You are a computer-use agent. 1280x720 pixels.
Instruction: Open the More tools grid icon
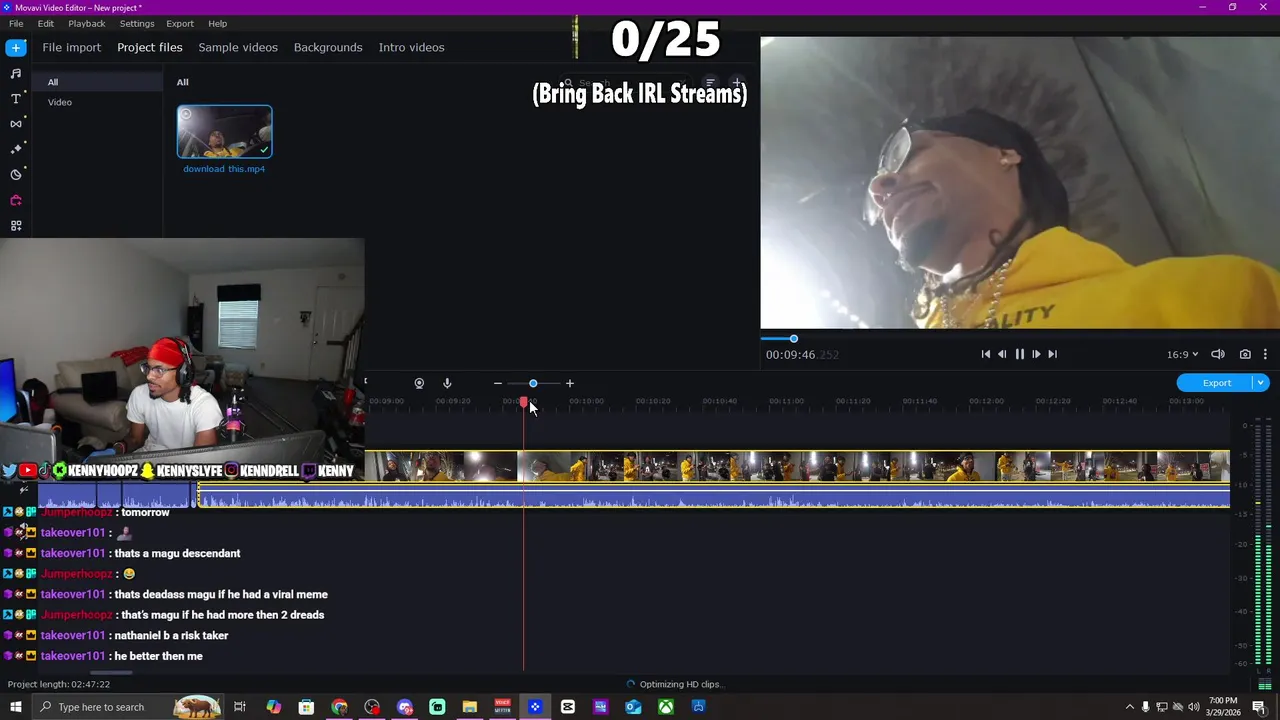[x=16, y=226]
